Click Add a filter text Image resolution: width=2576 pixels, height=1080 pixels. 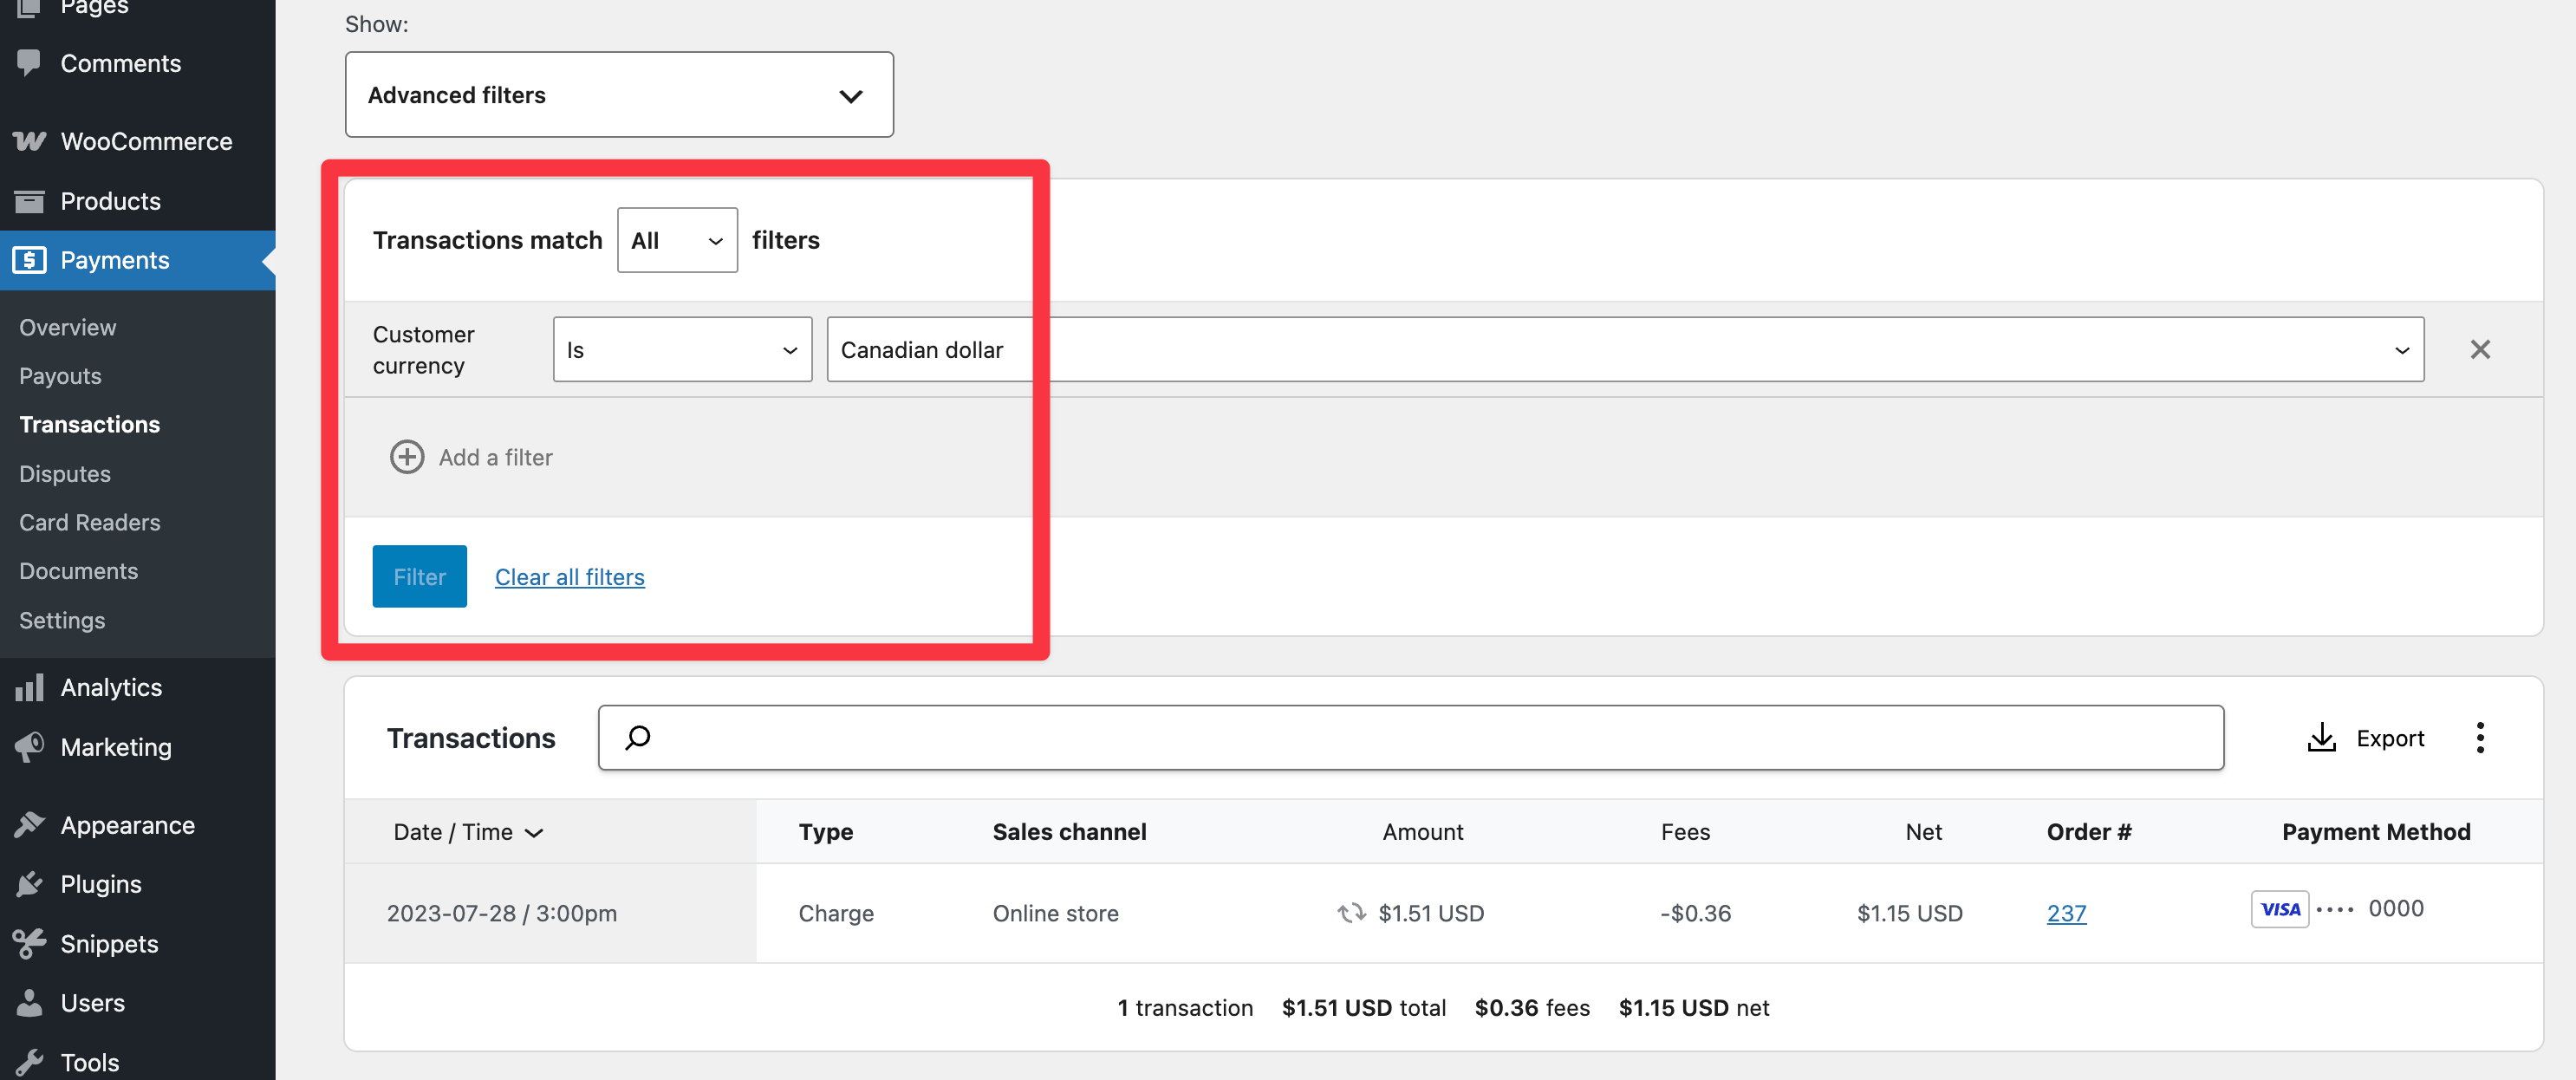tap(495, 457)
